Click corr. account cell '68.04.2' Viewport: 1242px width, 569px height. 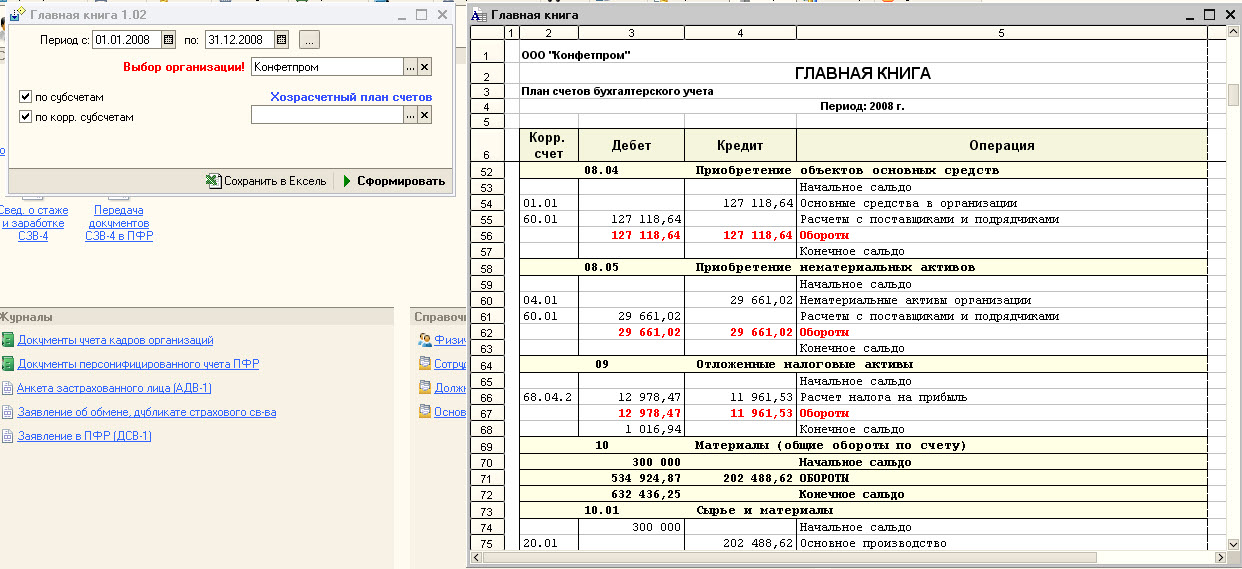coord(548,397)
